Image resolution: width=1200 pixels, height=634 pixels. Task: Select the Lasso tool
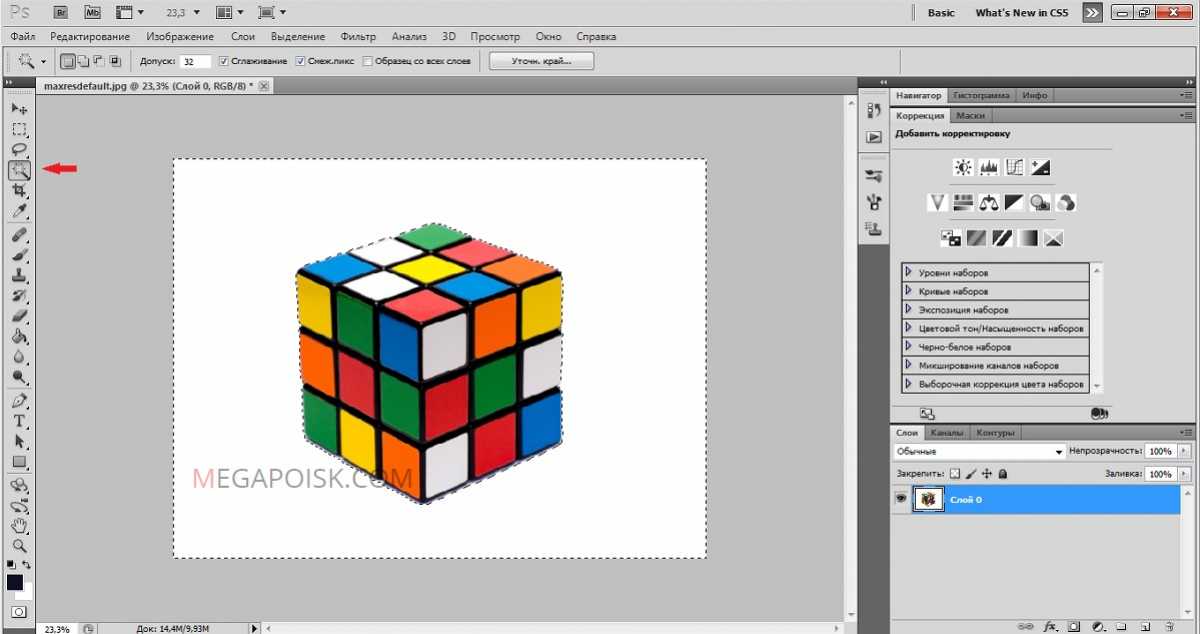pyautogui.click(x=19, y=150)
